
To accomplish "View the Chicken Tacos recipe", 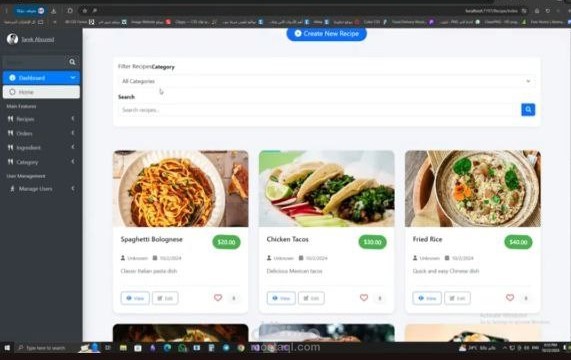I will (281, 298).
